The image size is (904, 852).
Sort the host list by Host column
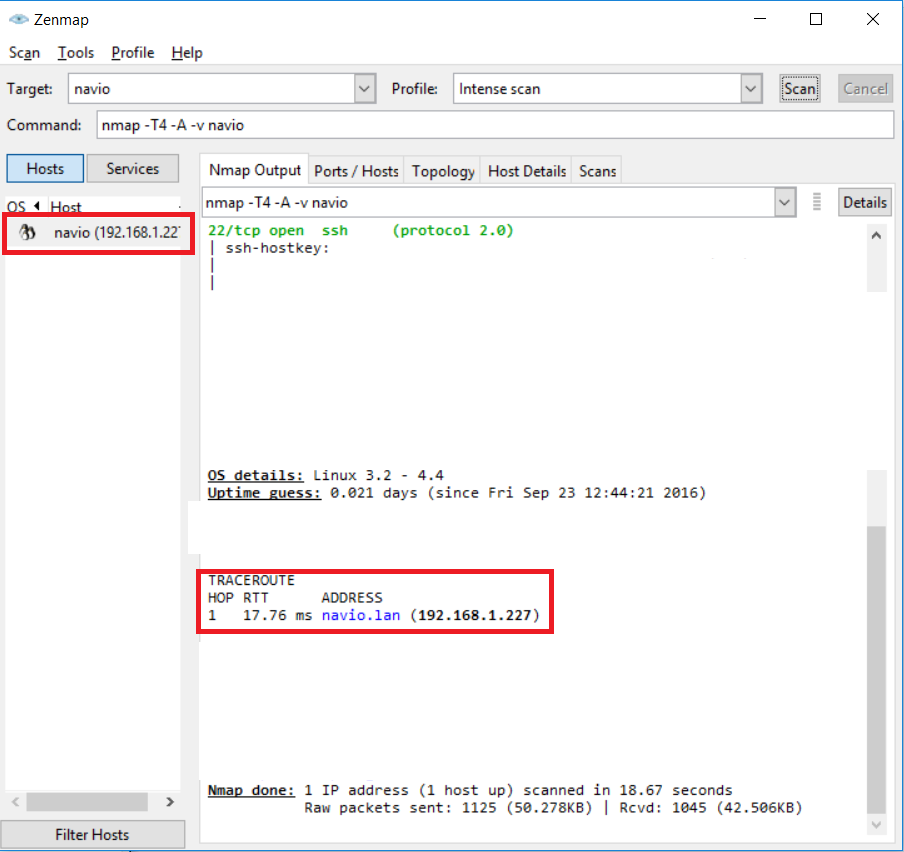(114, 206)
